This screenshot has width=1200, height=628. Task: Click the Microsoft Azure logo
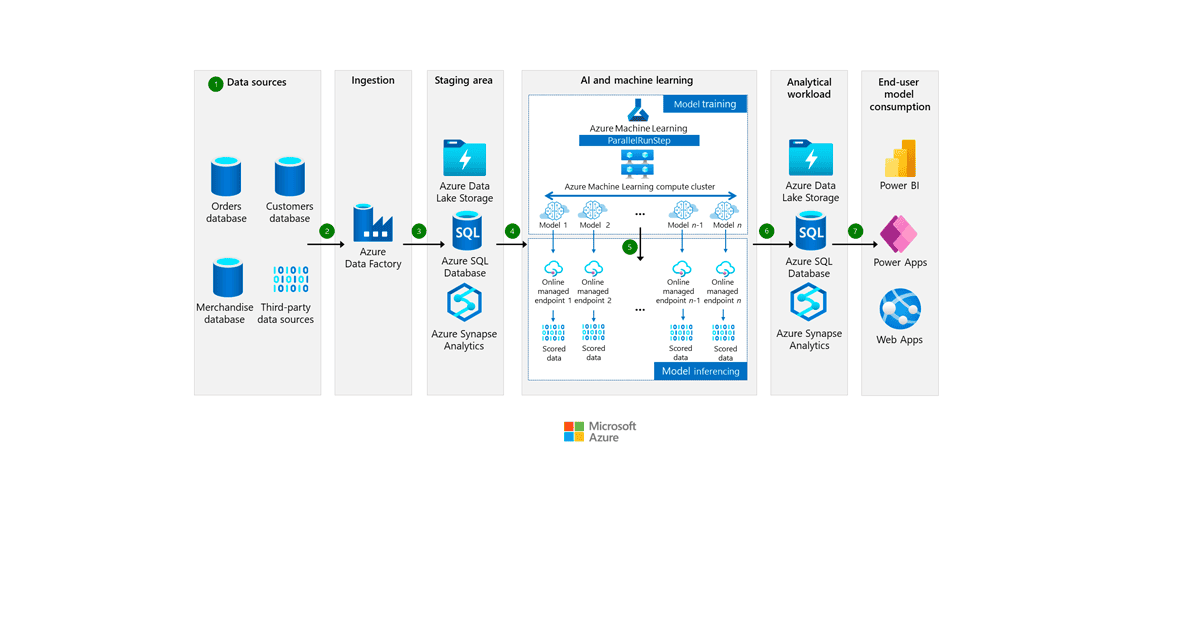(x=600, y=432)
